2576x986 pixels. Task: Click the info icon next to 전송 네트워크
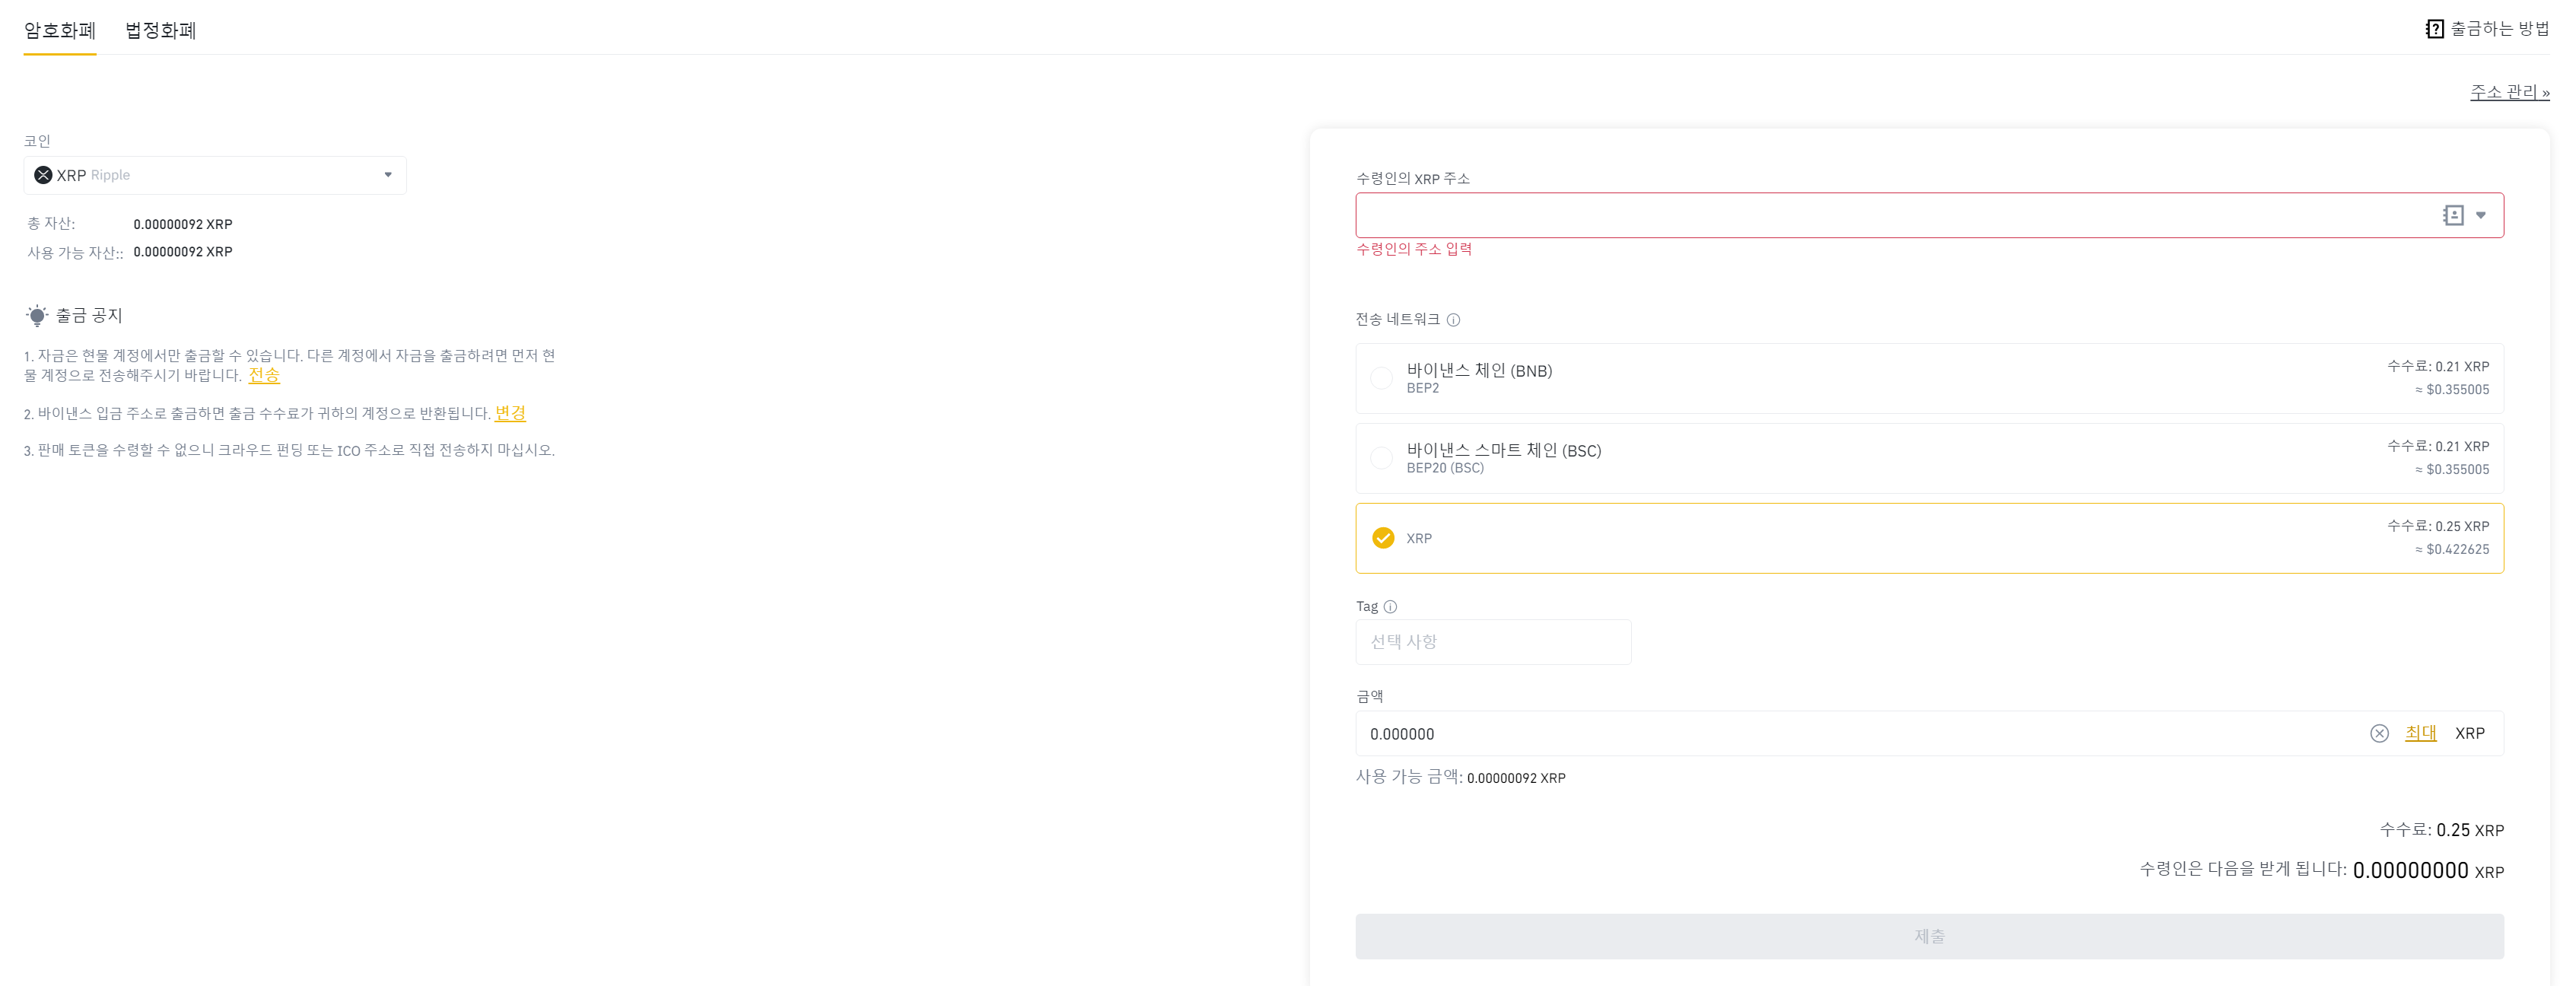pos(1453,320)
